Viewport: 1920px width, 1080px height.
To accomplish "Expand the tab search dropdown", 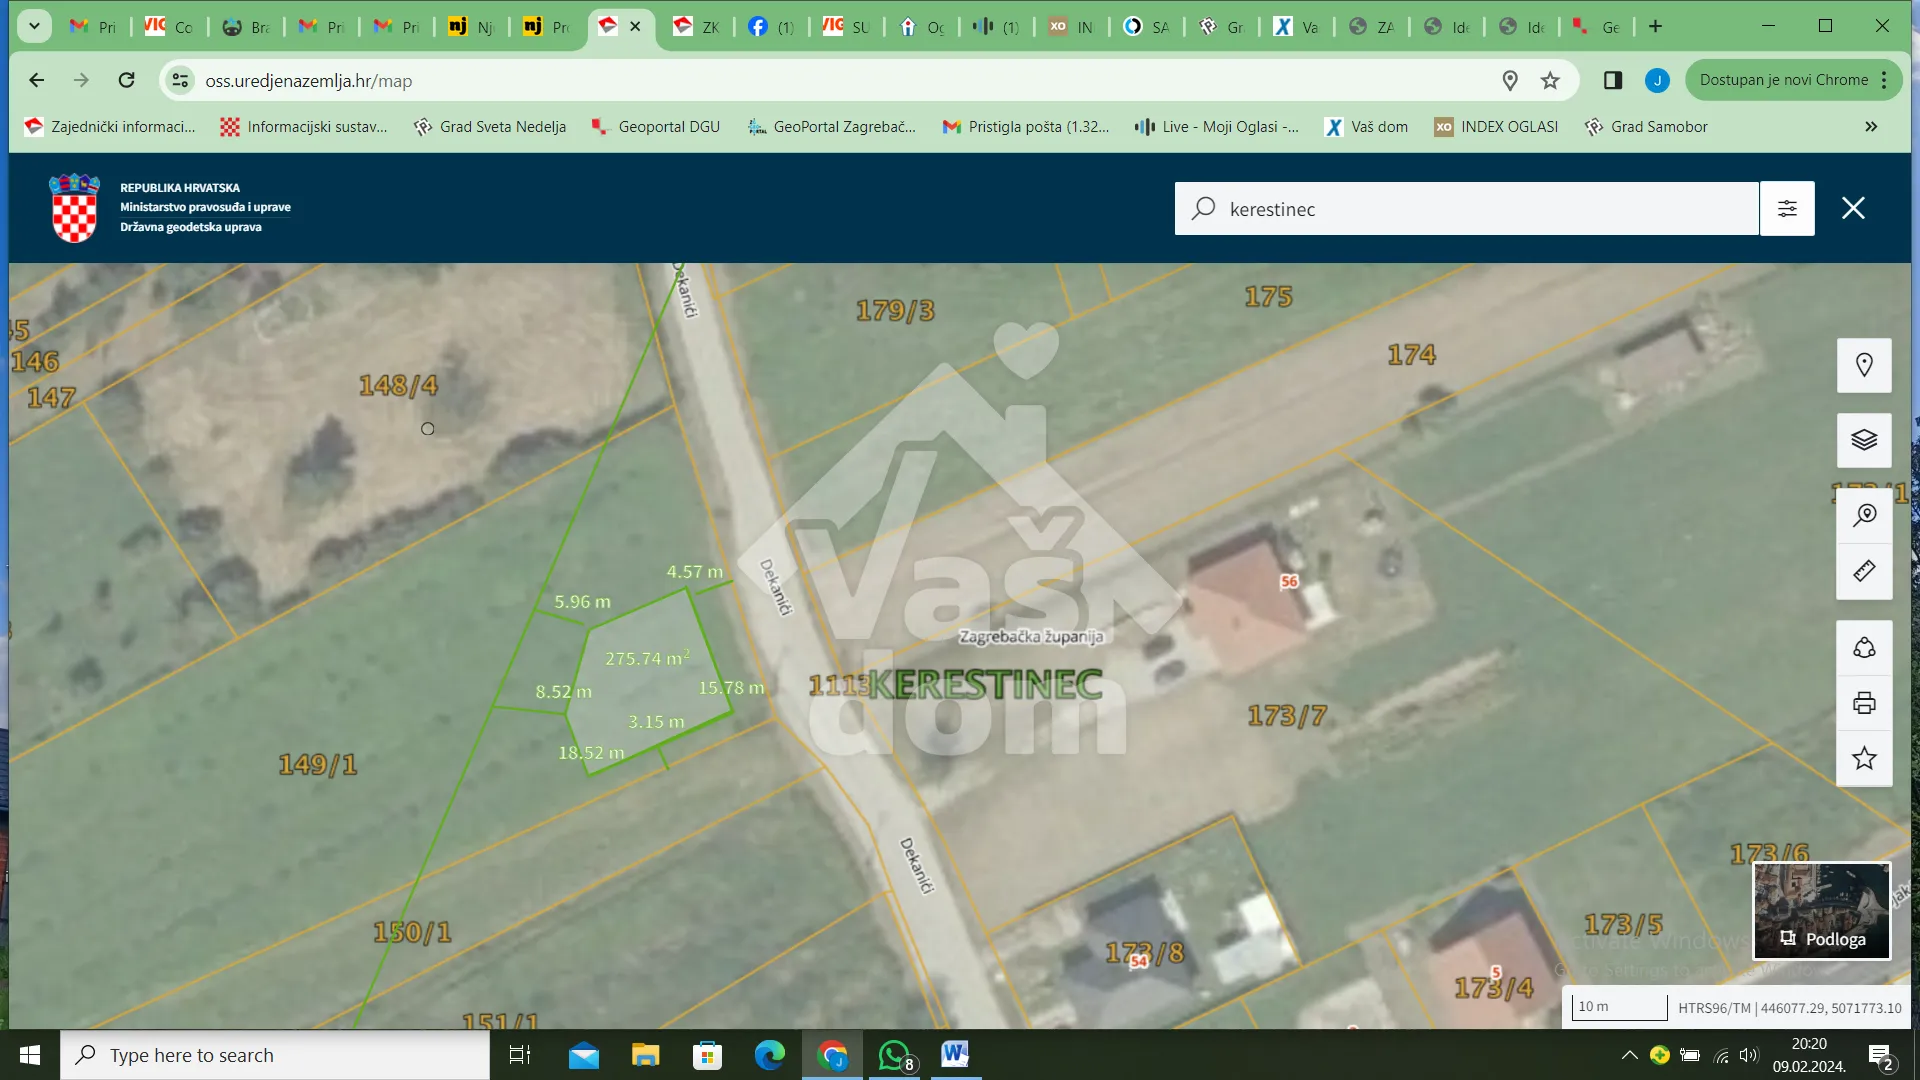I will coord(34,26).
